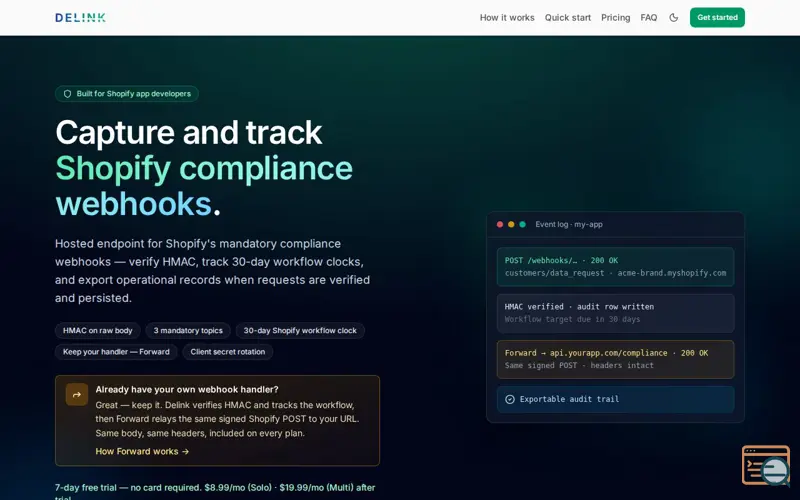Select the Forward api.yourapp.com/compliance log entry
800x500 pixels.
coord(615,359)
